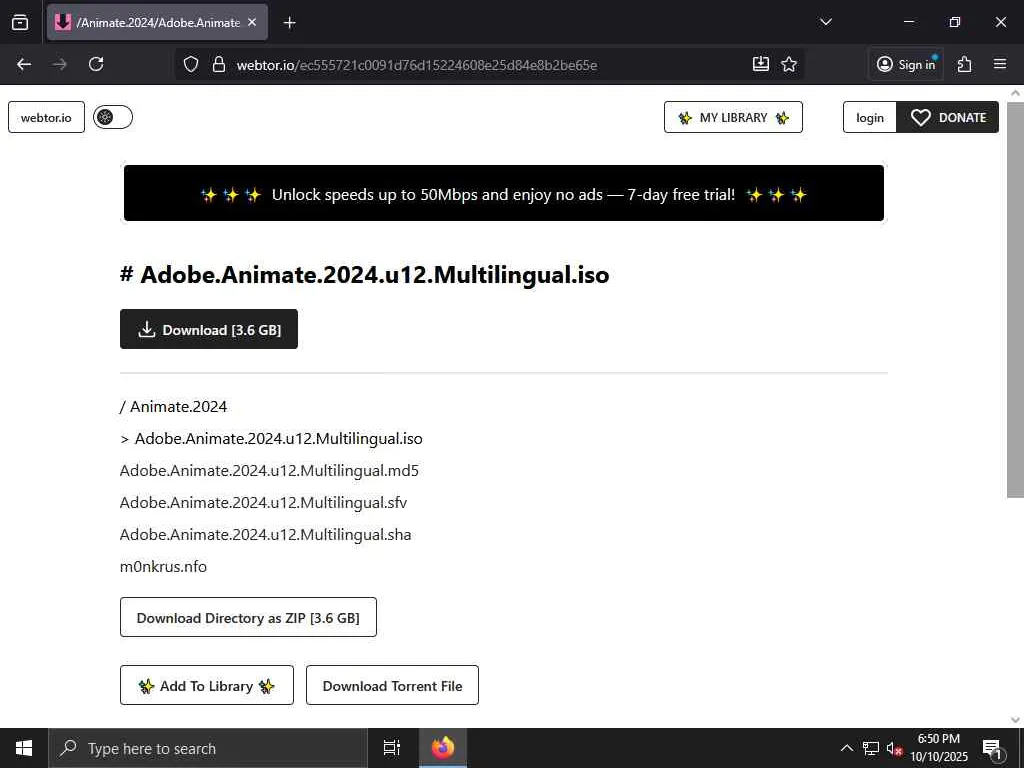This screenshot has height=768, width=1024.
Task: Click the webtor.io home logo button
Action: [x=46, y=118]
